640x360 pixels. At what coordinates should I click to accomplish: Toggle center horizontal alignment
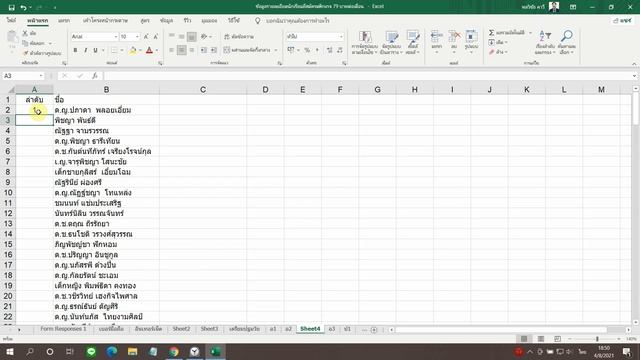tap(182, 50)
